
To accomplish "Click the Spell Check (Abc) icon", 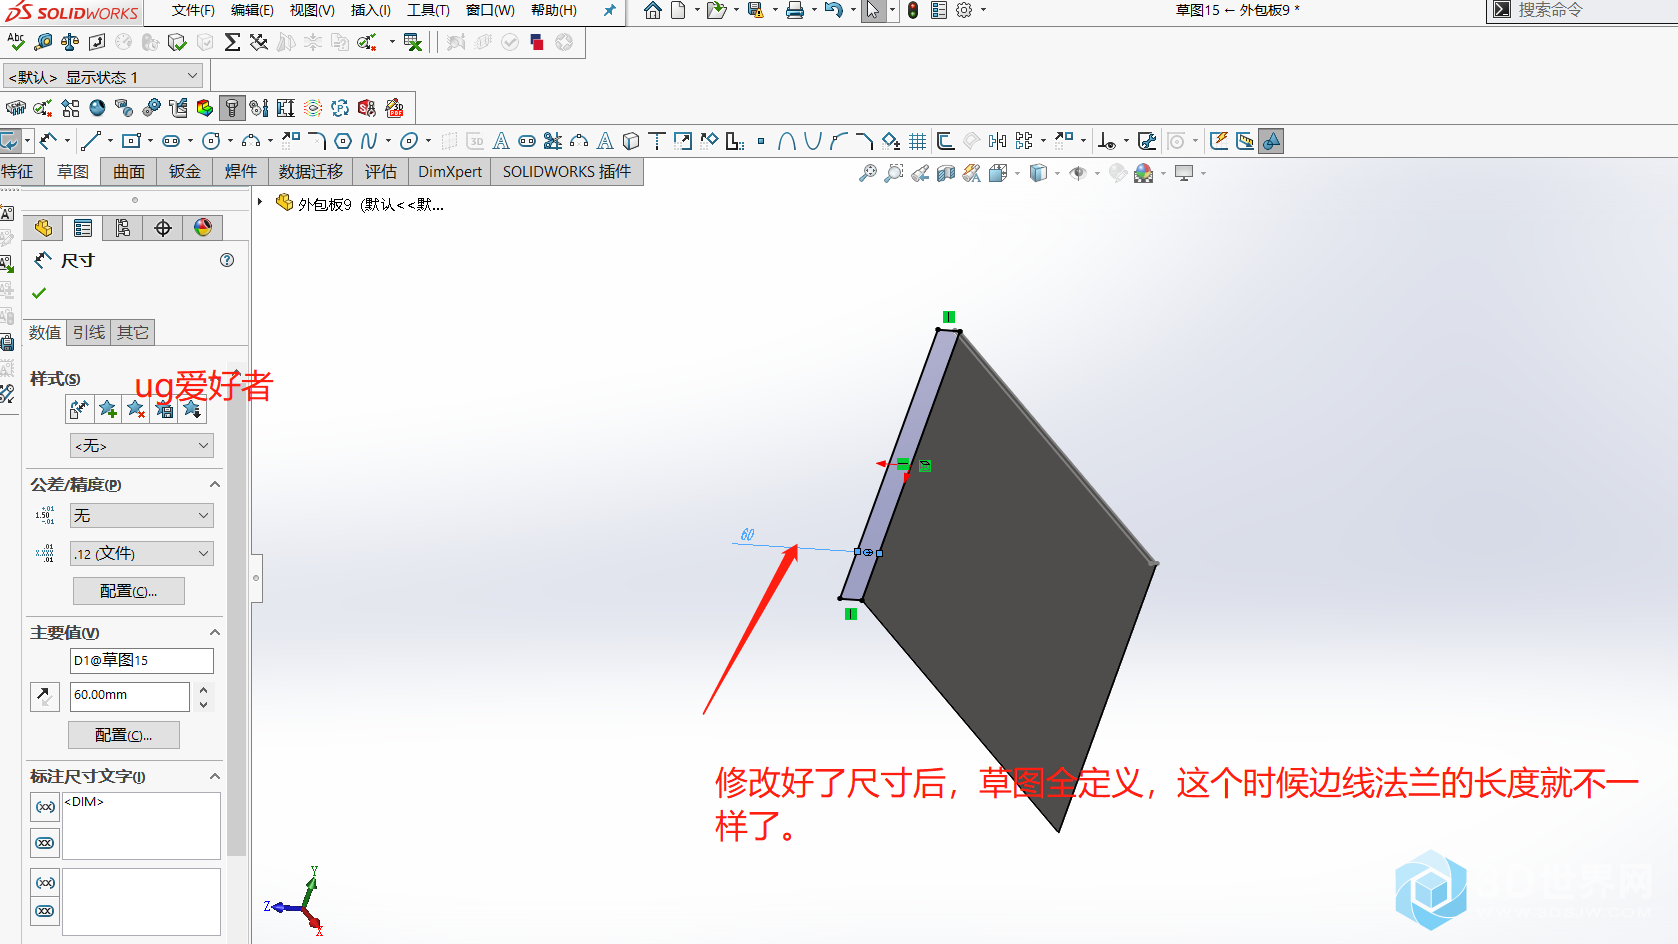I will 15,42.
